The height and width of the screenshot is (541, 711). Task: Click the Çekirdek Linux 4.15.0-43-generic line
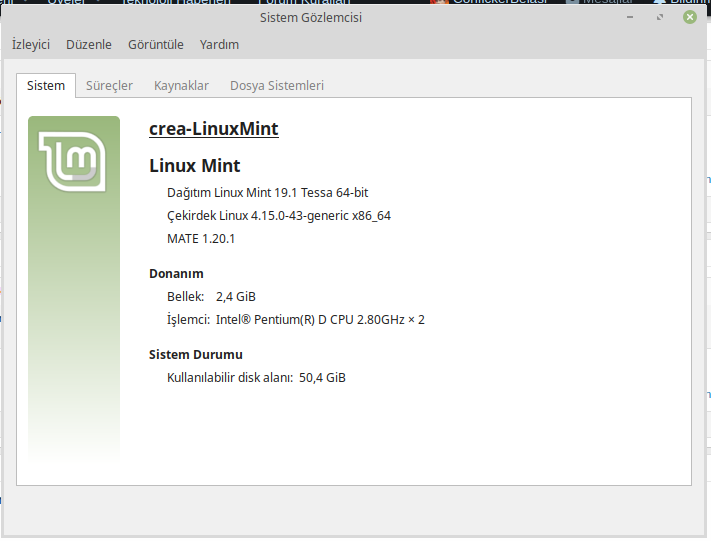(279, 216)
